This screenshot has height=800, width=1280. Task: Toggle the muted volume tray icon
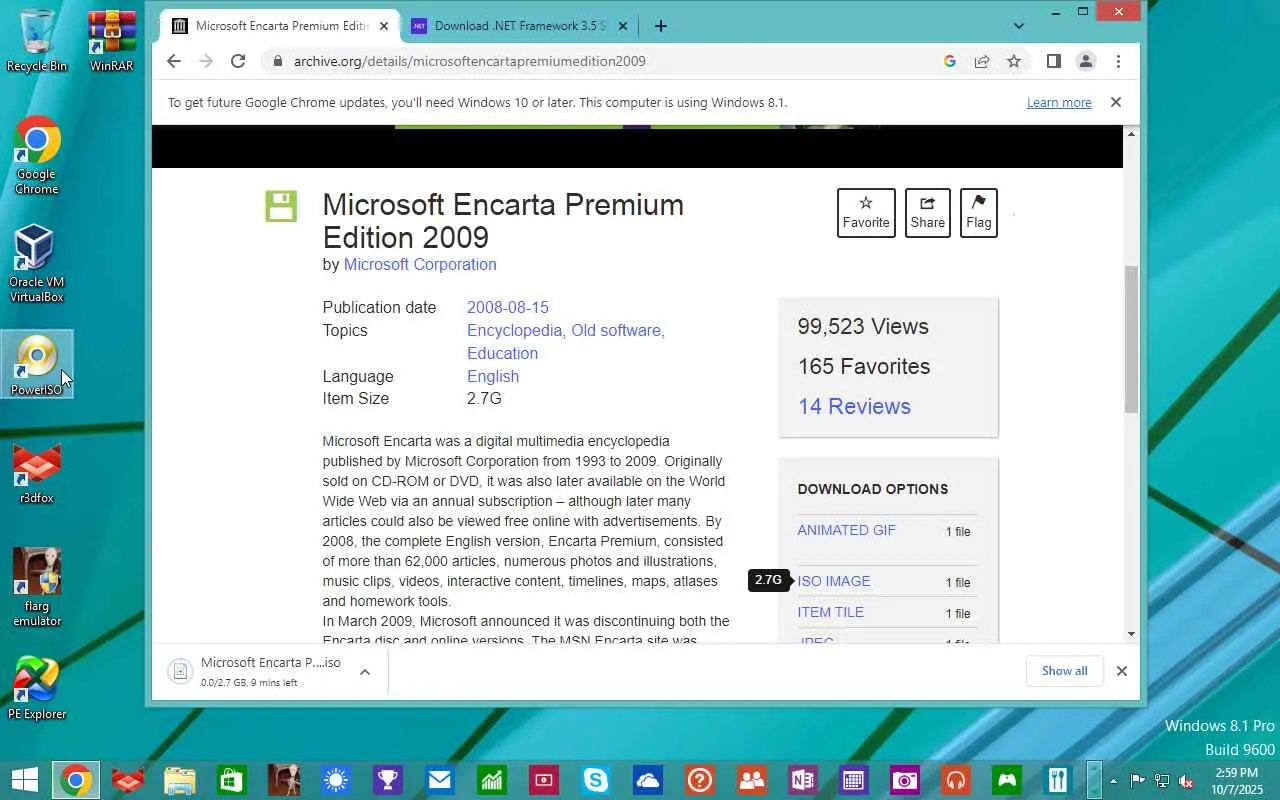(1186, 781)
